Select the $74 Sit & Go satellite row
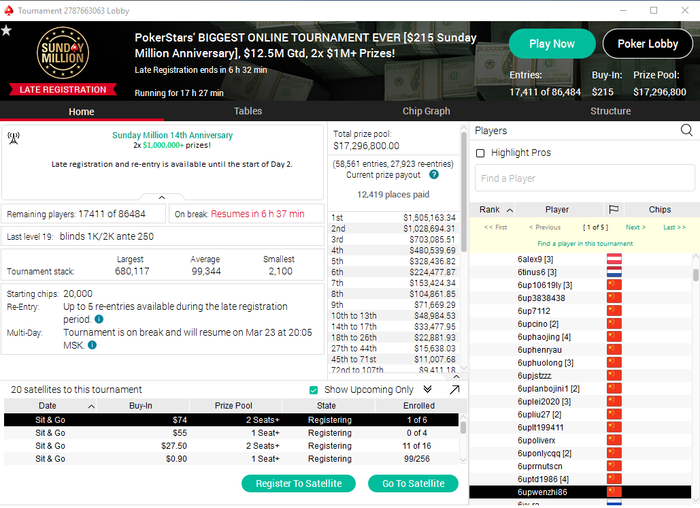Image resolution: width=700 pixels, height=508 pixels. tap(231, 420)
